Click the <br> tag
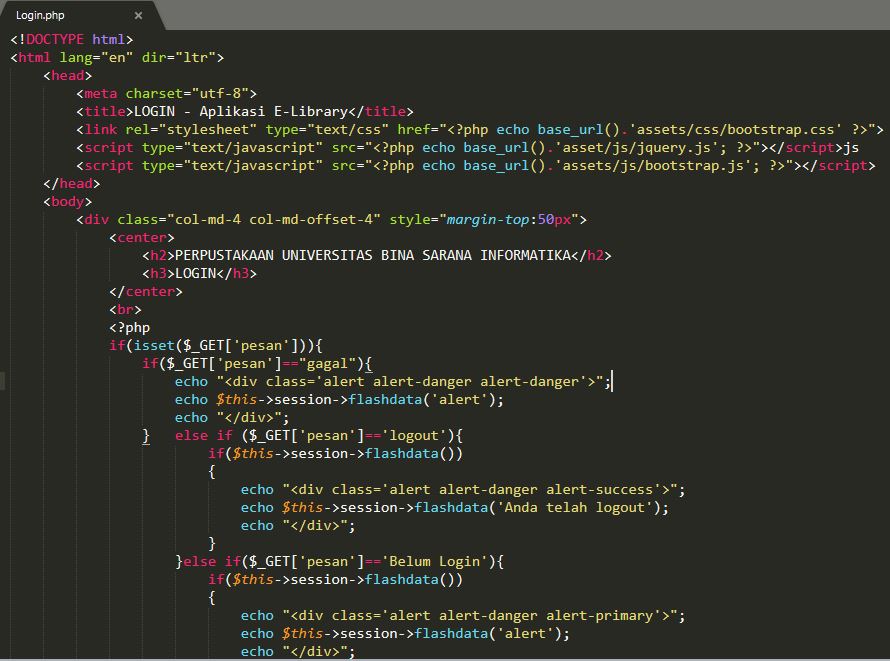The width and height of the screenshot is (890, 661). tap(125, 310)
